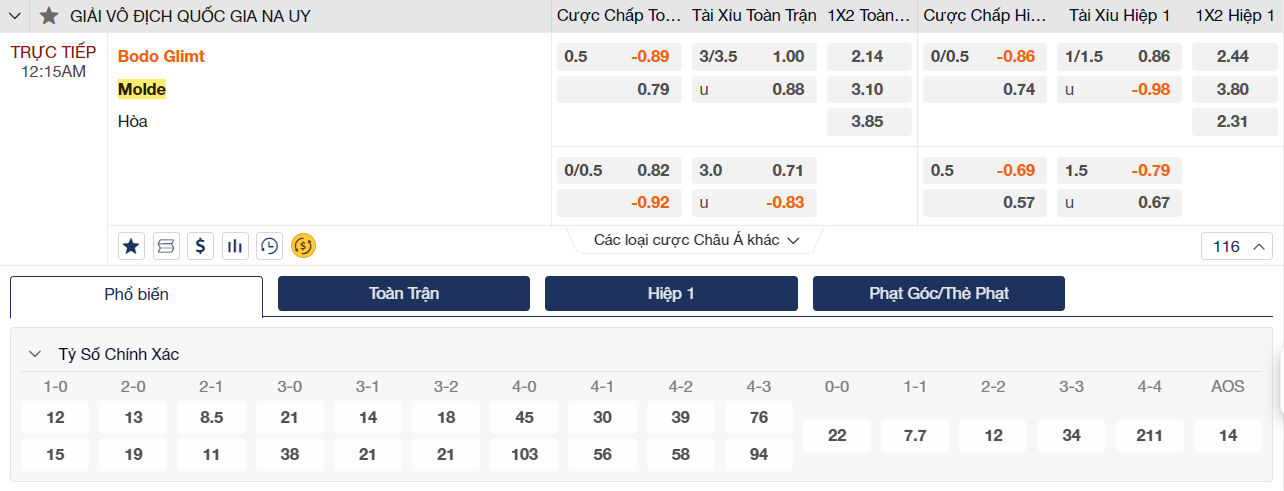Expand Các loại cược Châu Á khác
The width and height of the screenshot is (1284, 491).
point(696,240)
